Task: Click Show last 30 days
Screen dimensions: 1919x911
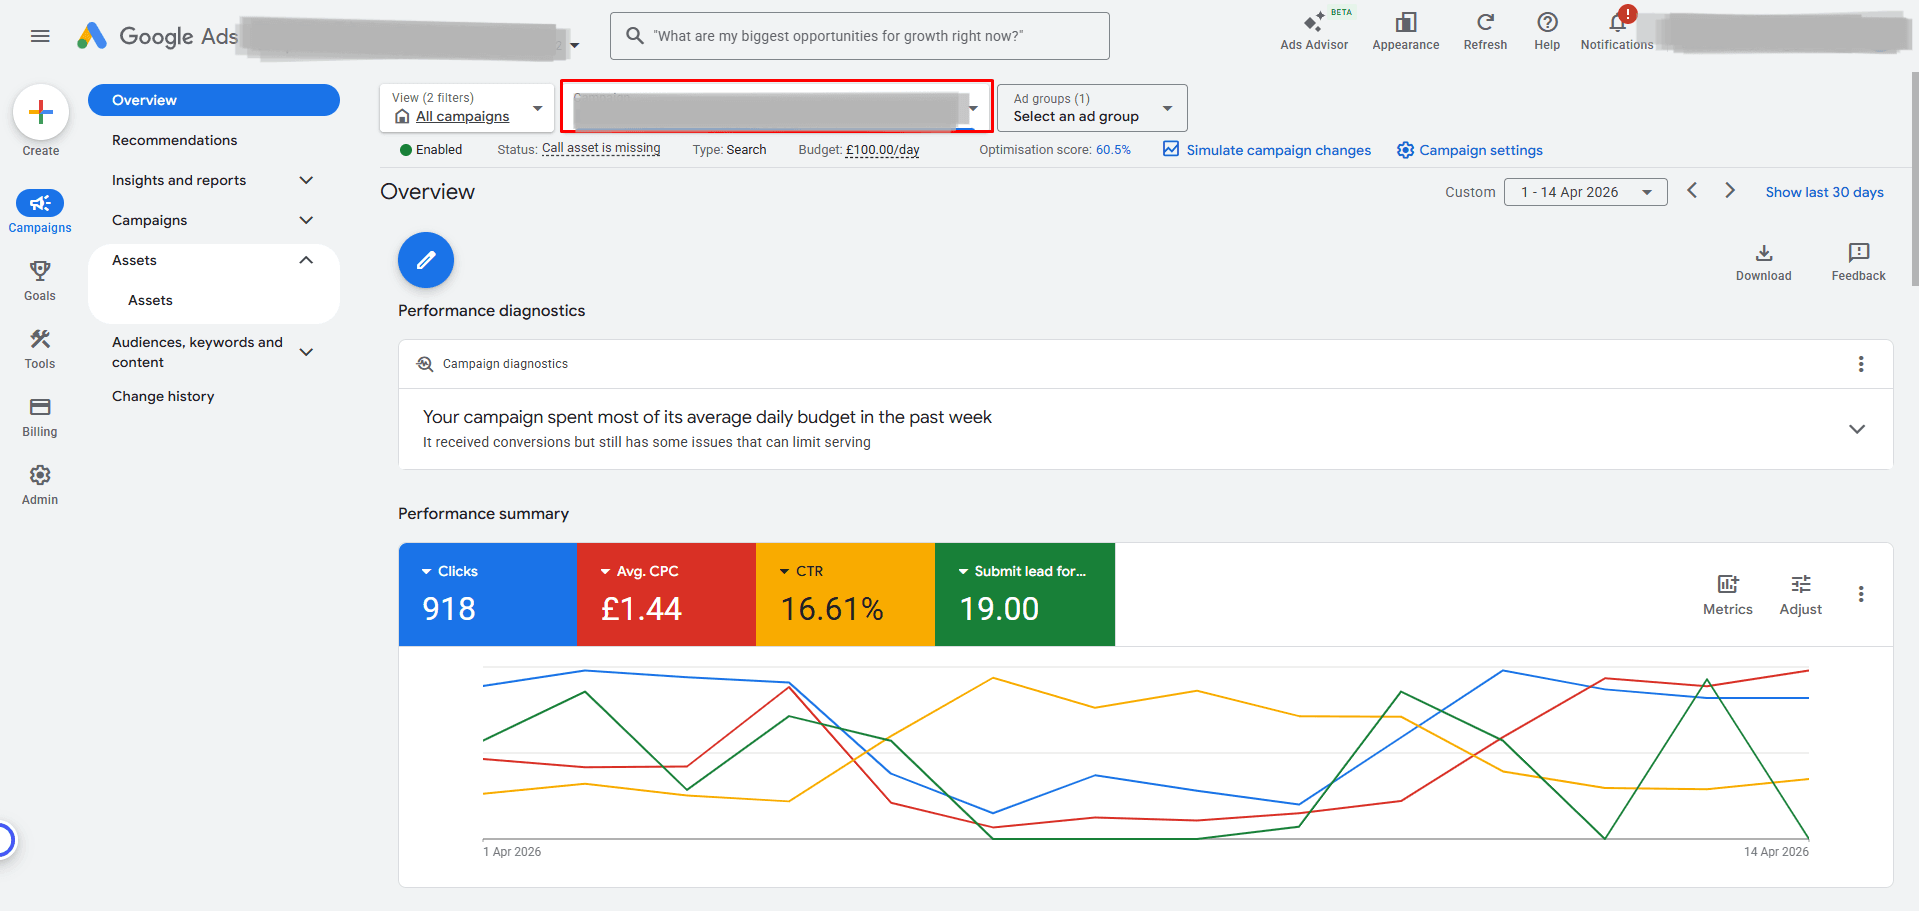Action: [1824, 192]
